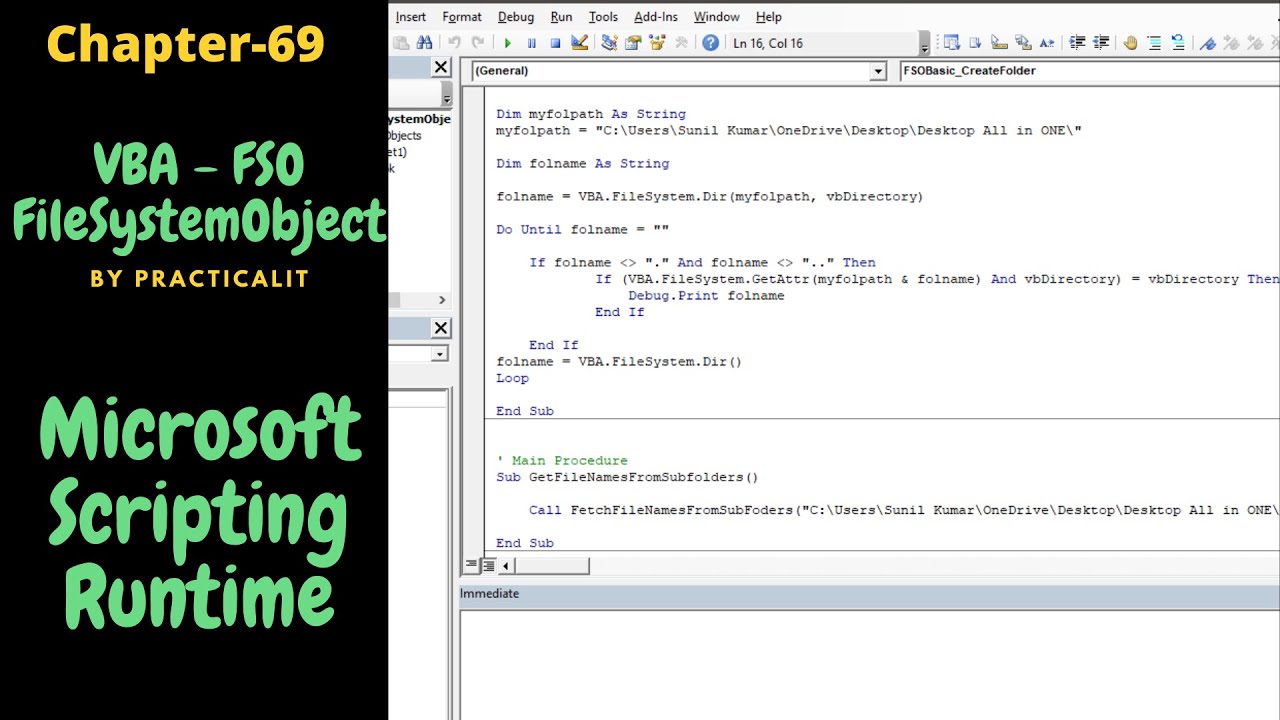Click the Find binoculars icon
Screen dimensions: 1280x720
pyautogui.click(x=424, y=43)
